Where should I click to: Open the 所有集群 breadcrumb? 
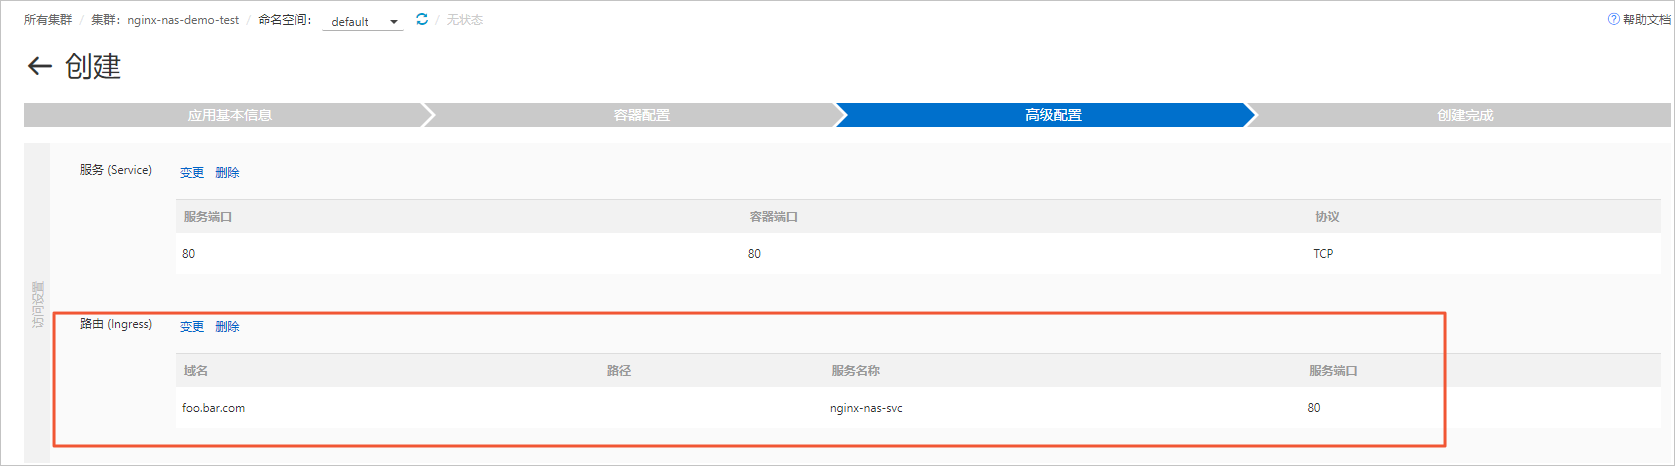tap(48, 20)
